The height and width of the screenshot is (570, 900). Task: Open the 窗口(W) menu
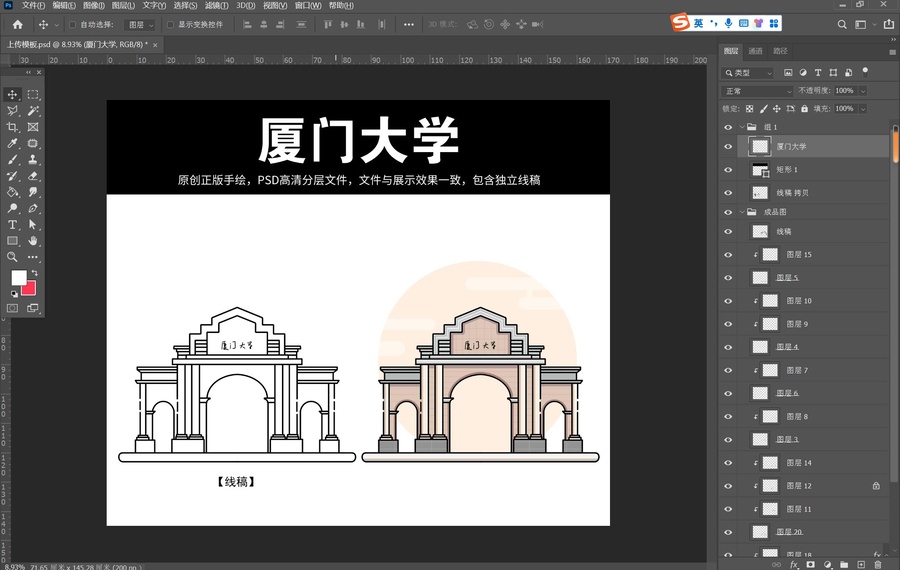click(x=308, y=6)
